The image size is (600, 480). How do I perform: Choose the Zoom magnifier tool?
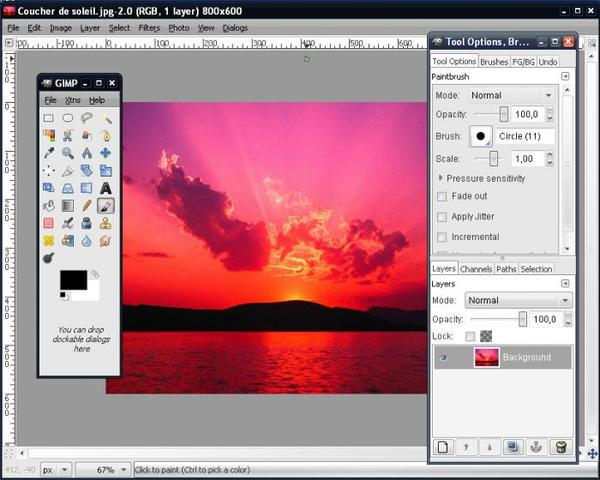[x=68, y=153]
